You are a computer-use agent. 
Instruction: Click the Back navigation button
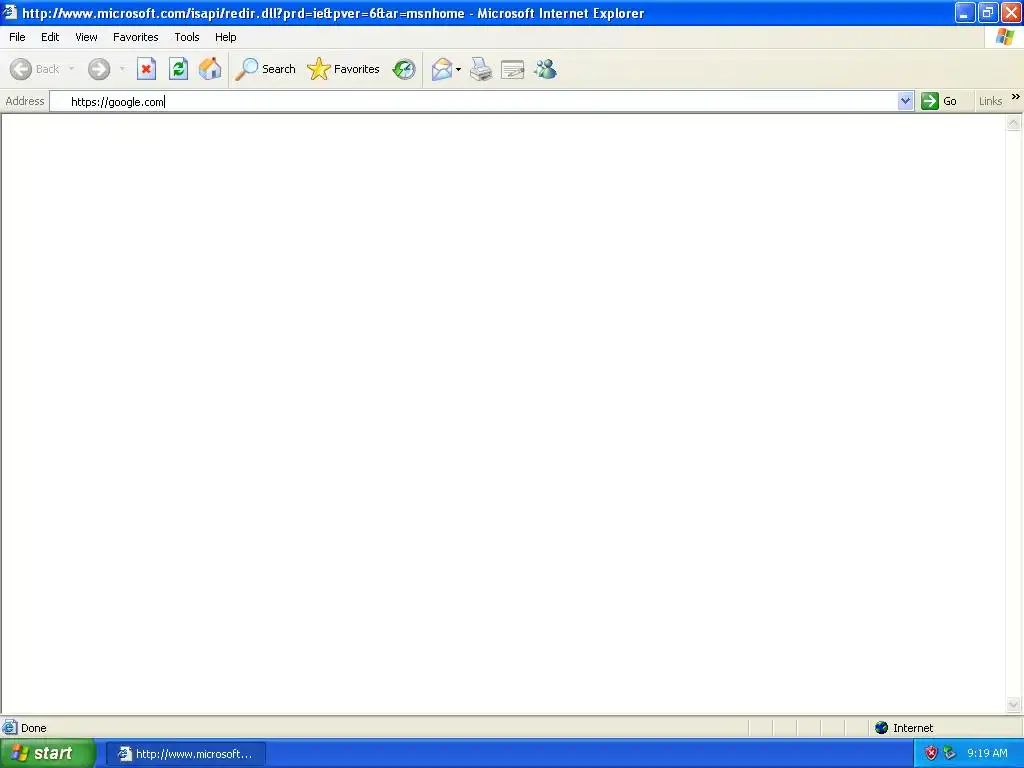35,69
